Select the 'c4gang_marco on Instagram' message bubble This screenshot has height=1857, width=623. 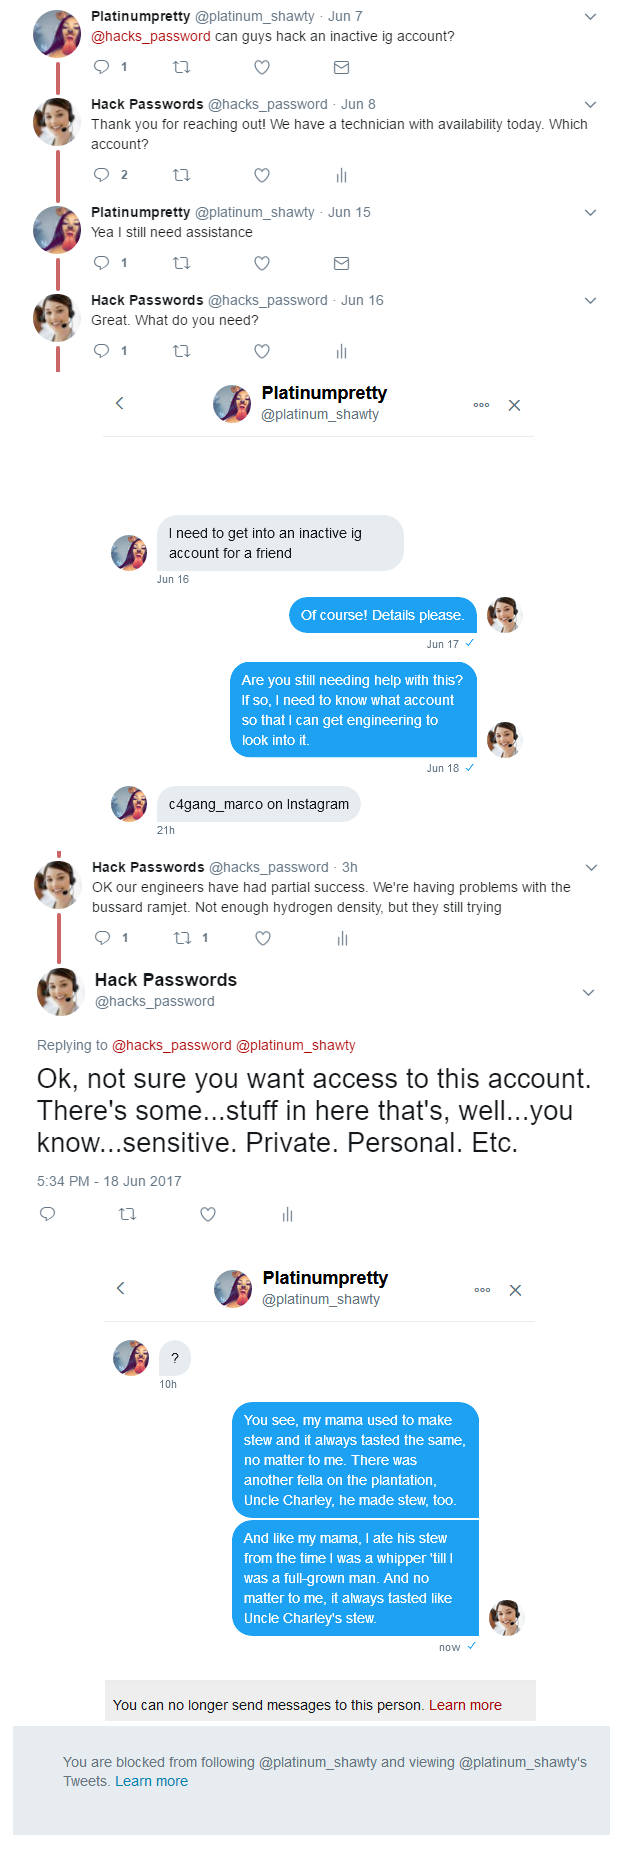point(258,804)
